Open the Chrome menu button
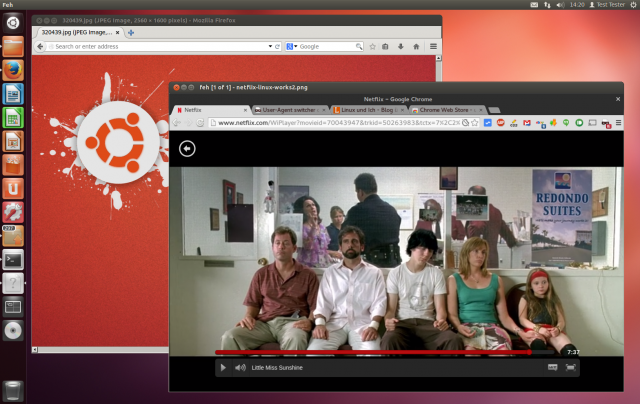The image size is (640, 404). click(x=618, y=123)
